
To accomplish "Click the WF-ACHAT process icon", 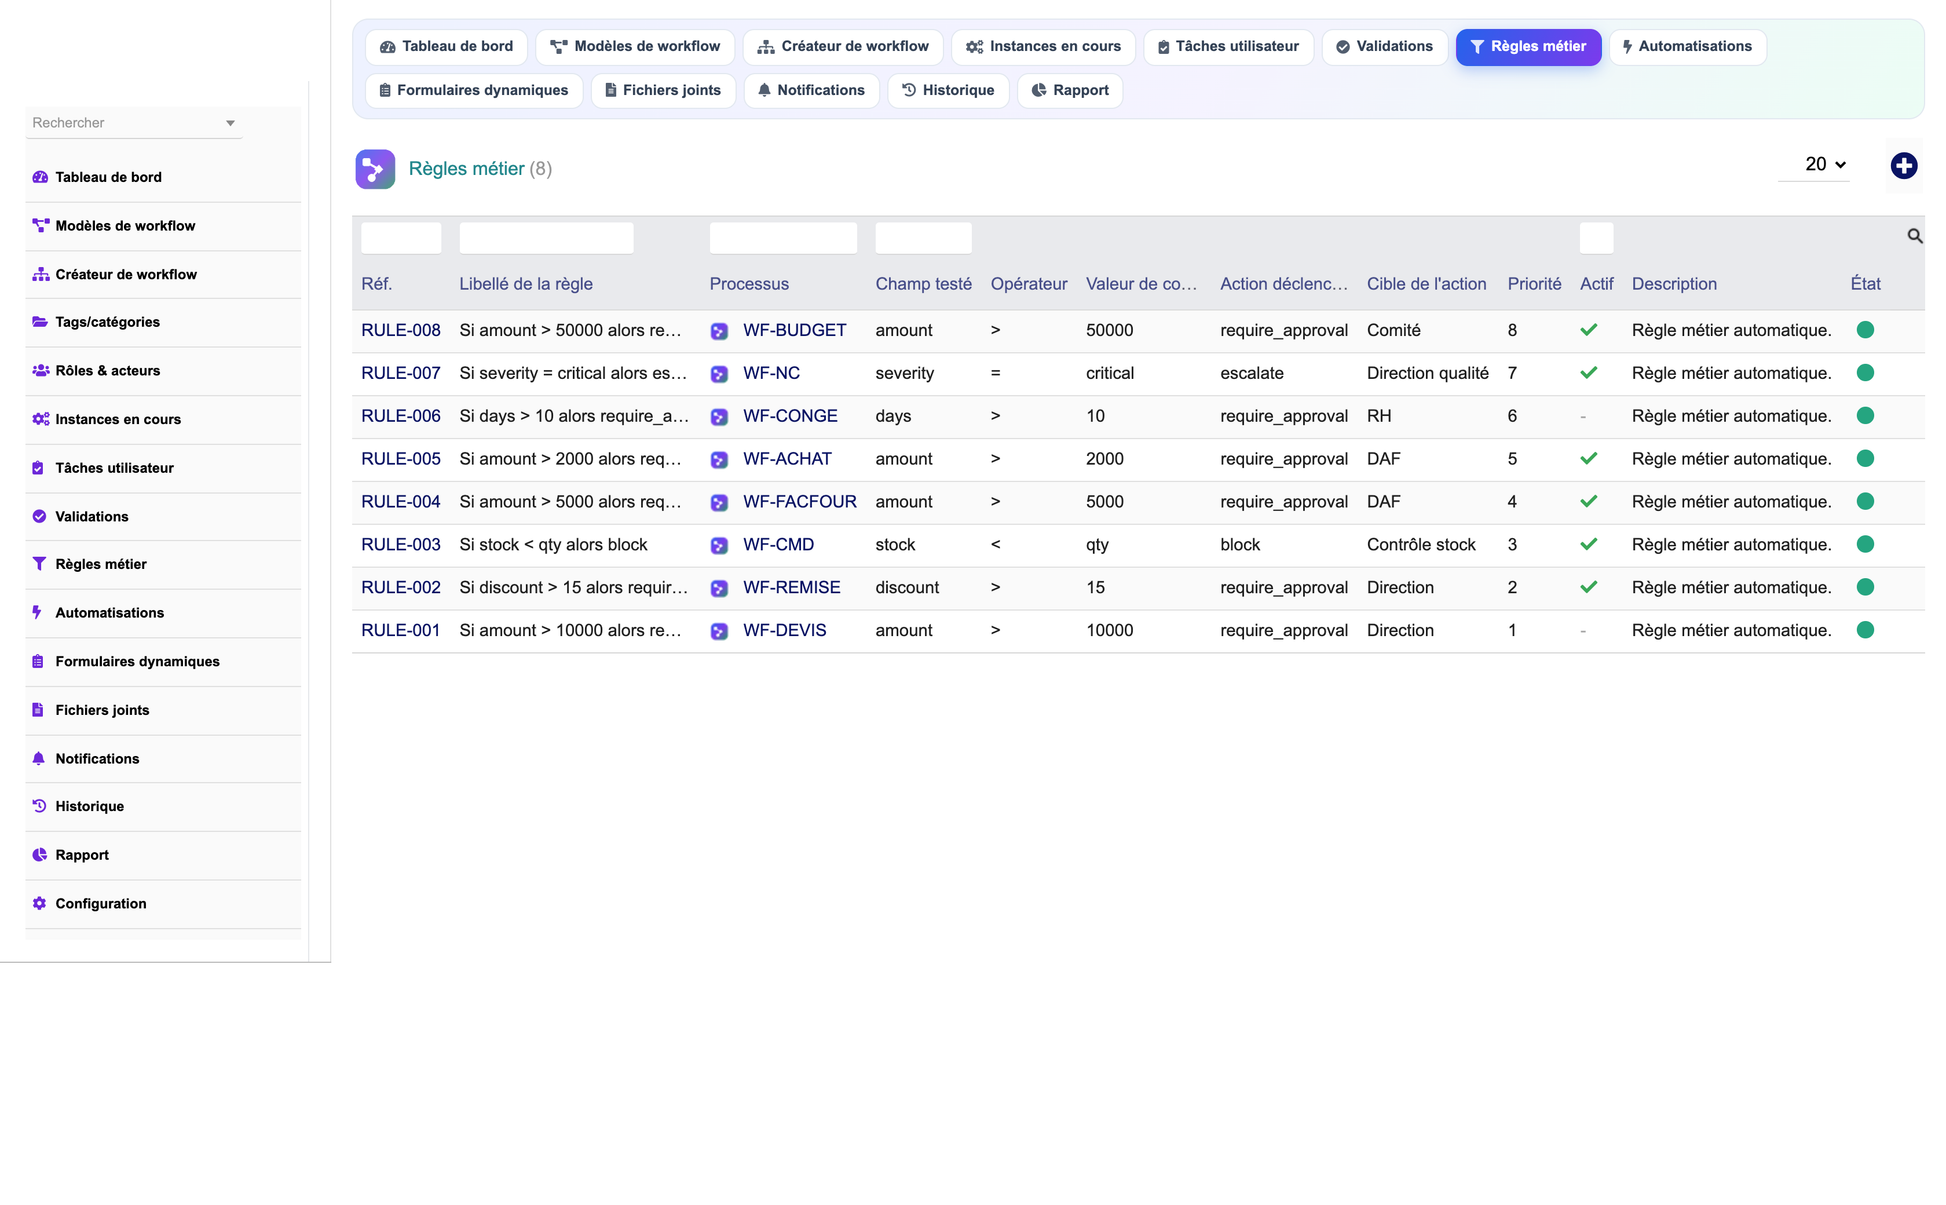I will click(x=719, y=460).
